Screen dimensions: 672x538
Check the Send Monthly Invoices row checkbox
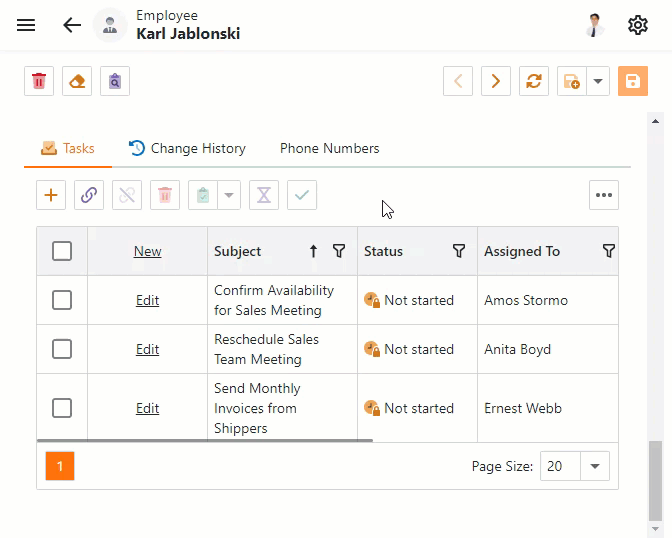62,408
